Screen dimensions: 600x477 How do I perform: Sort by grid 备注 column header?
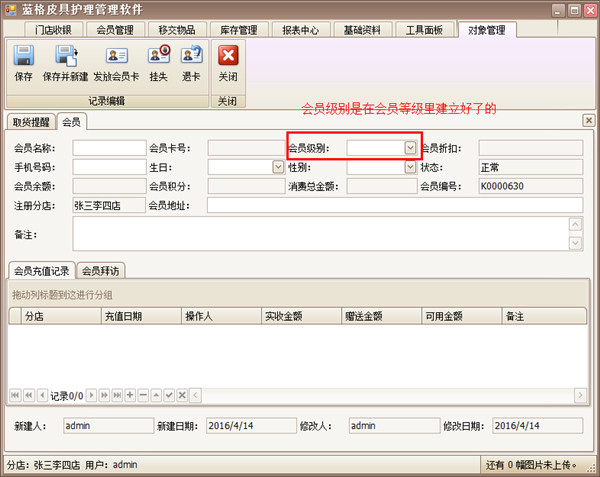pyautogui.click(x=544, y=316)
